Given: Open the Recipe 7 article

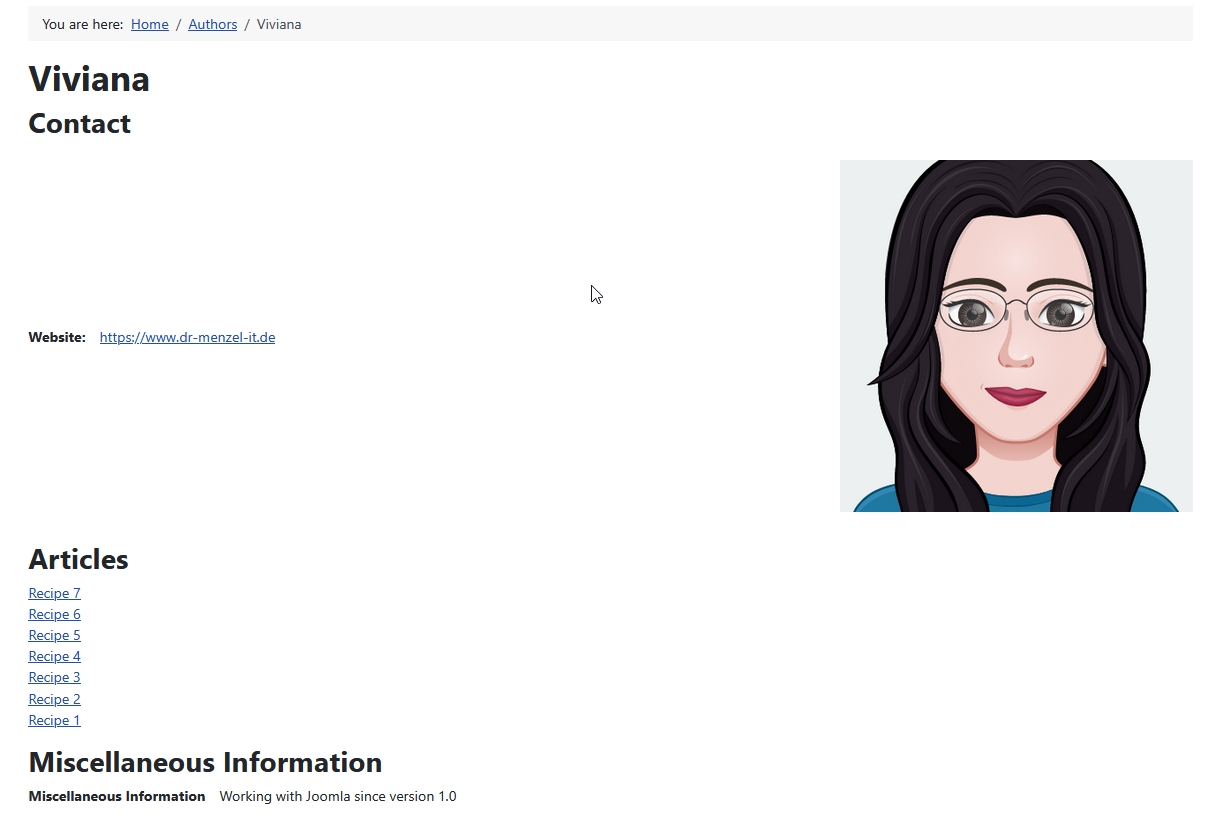Looking at the screenshot, I should [54, 593].
